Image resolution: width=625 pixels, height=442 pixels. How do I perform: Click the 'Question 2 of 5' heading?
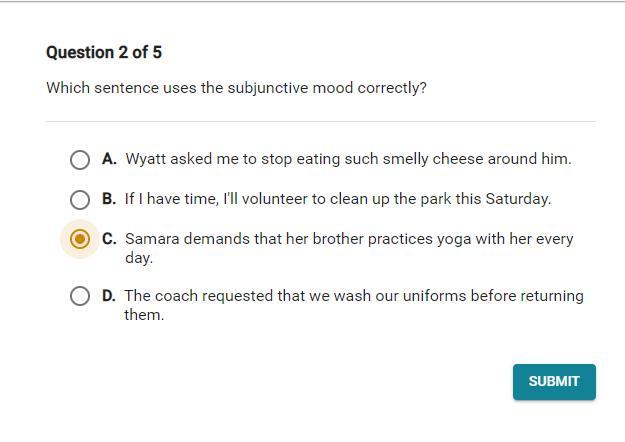104,52
